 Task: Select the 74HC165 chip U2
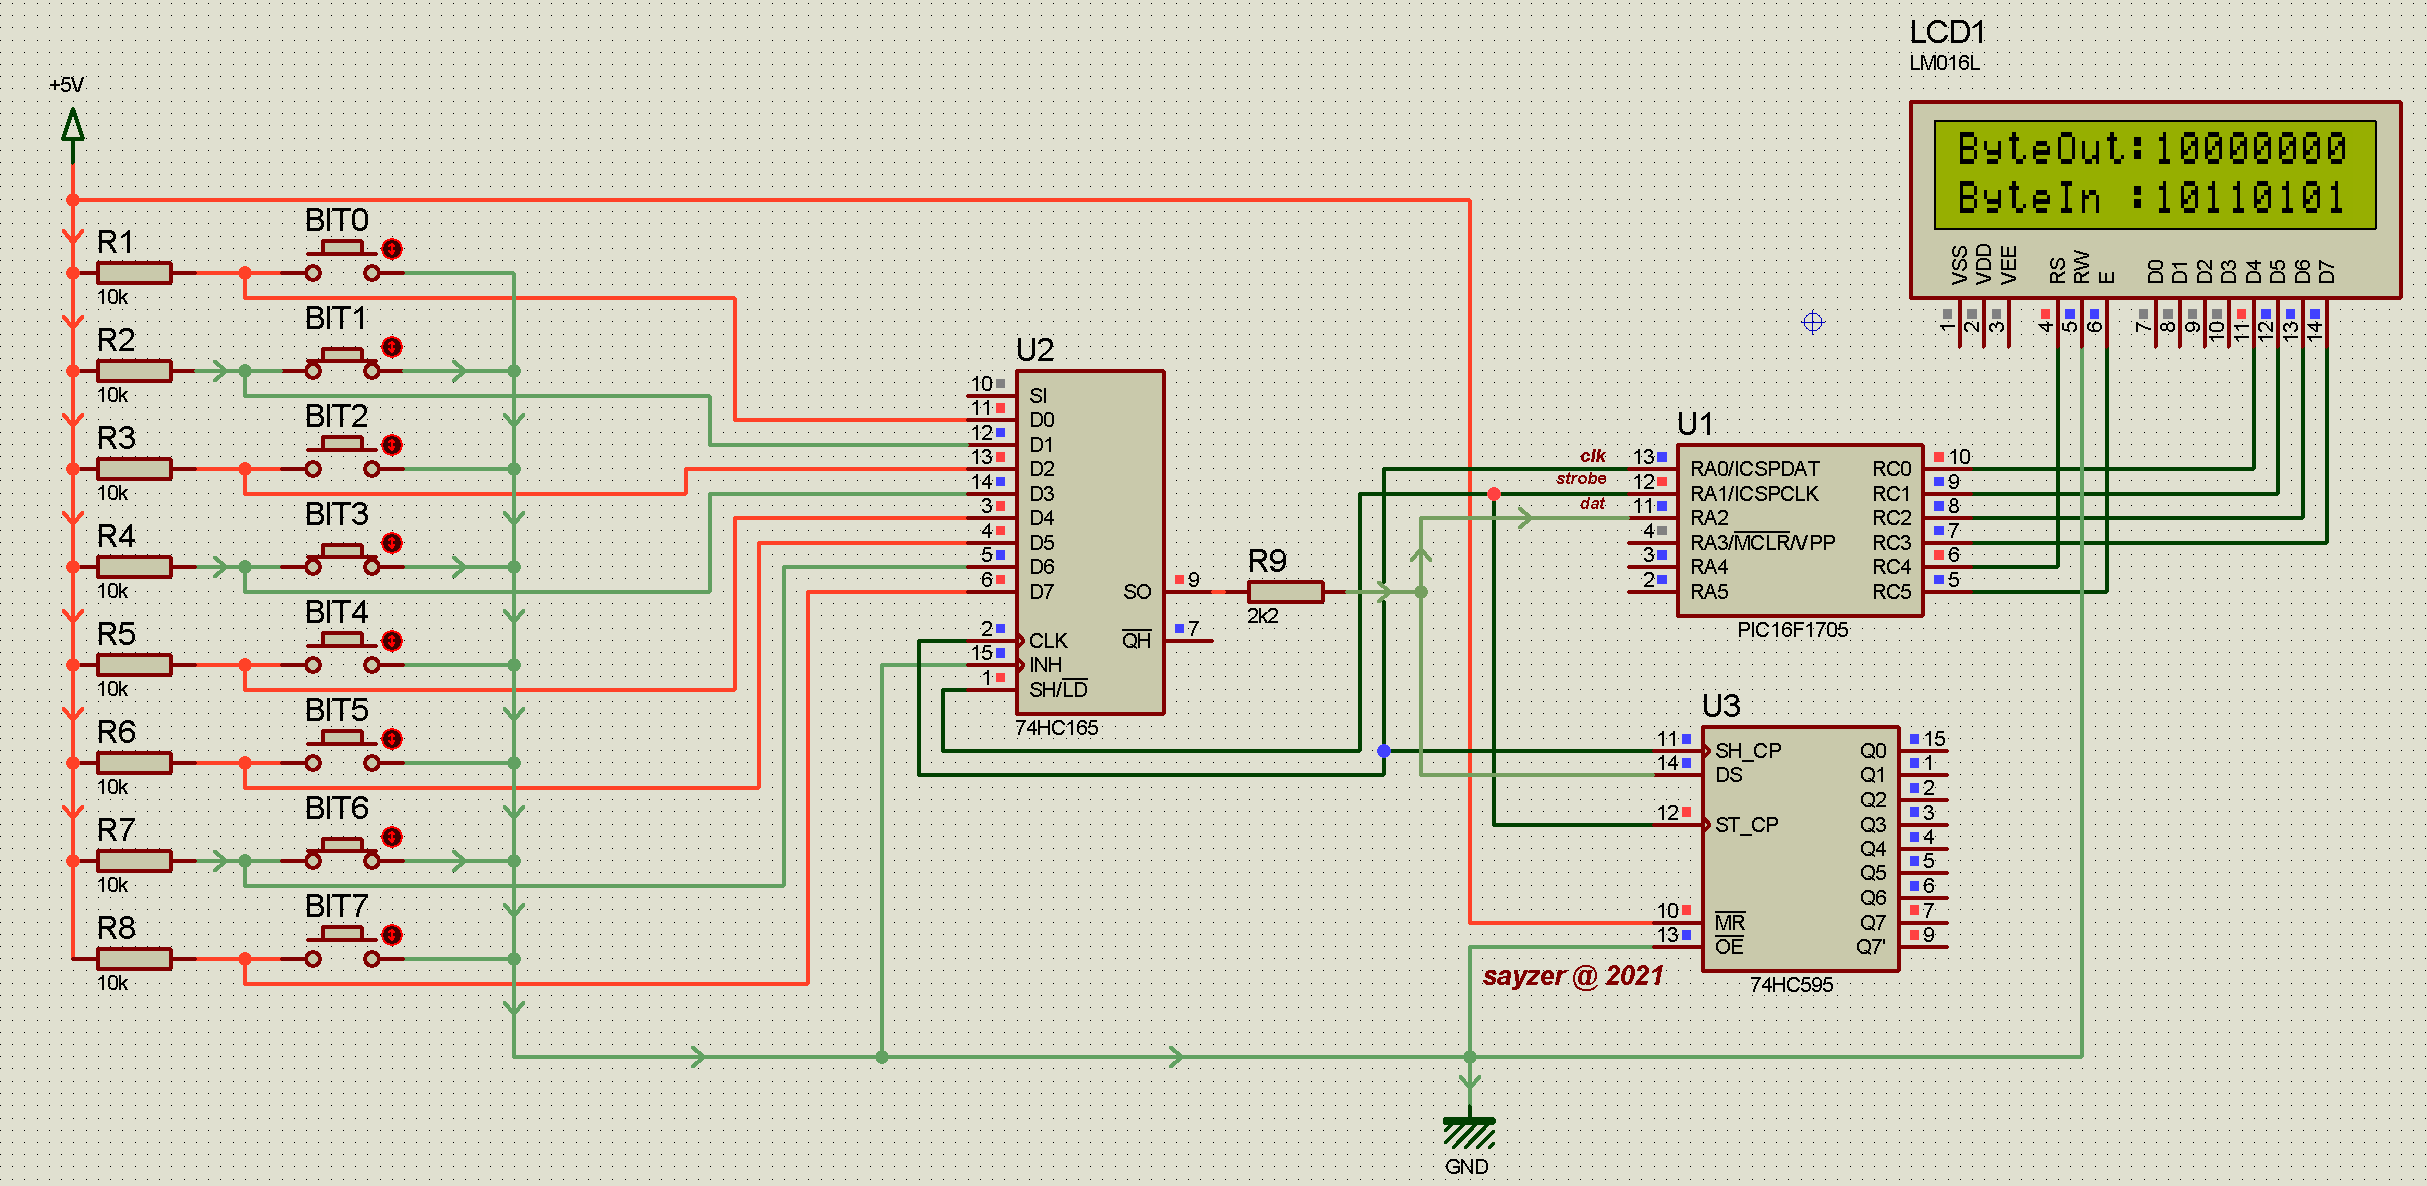(x=1089, y=541)
